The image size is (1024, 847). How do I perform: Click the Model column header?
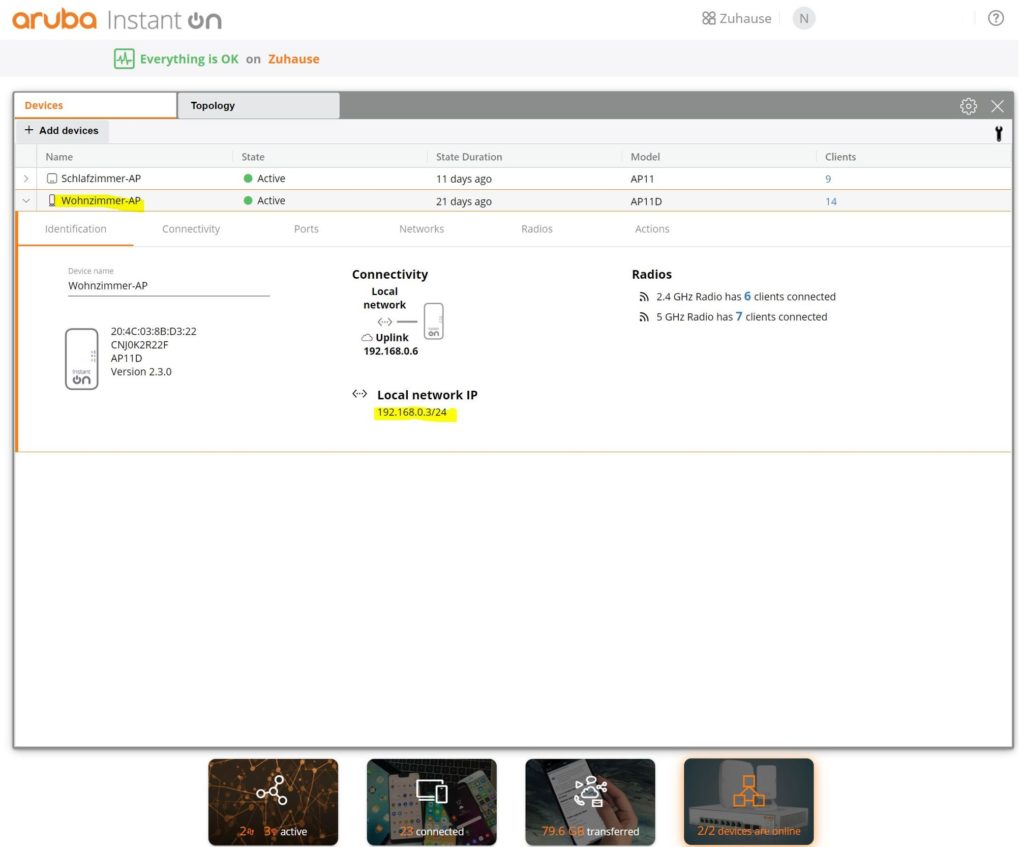point(645,157)
